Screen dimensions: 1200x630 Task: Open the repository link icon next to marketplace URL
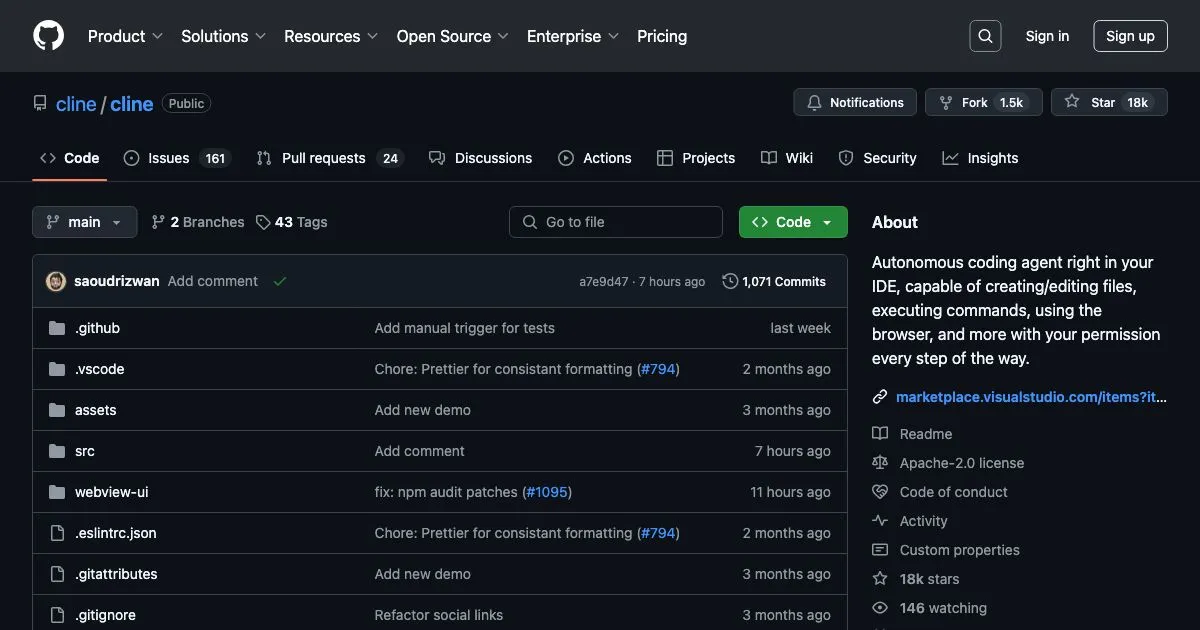point(879,396)
